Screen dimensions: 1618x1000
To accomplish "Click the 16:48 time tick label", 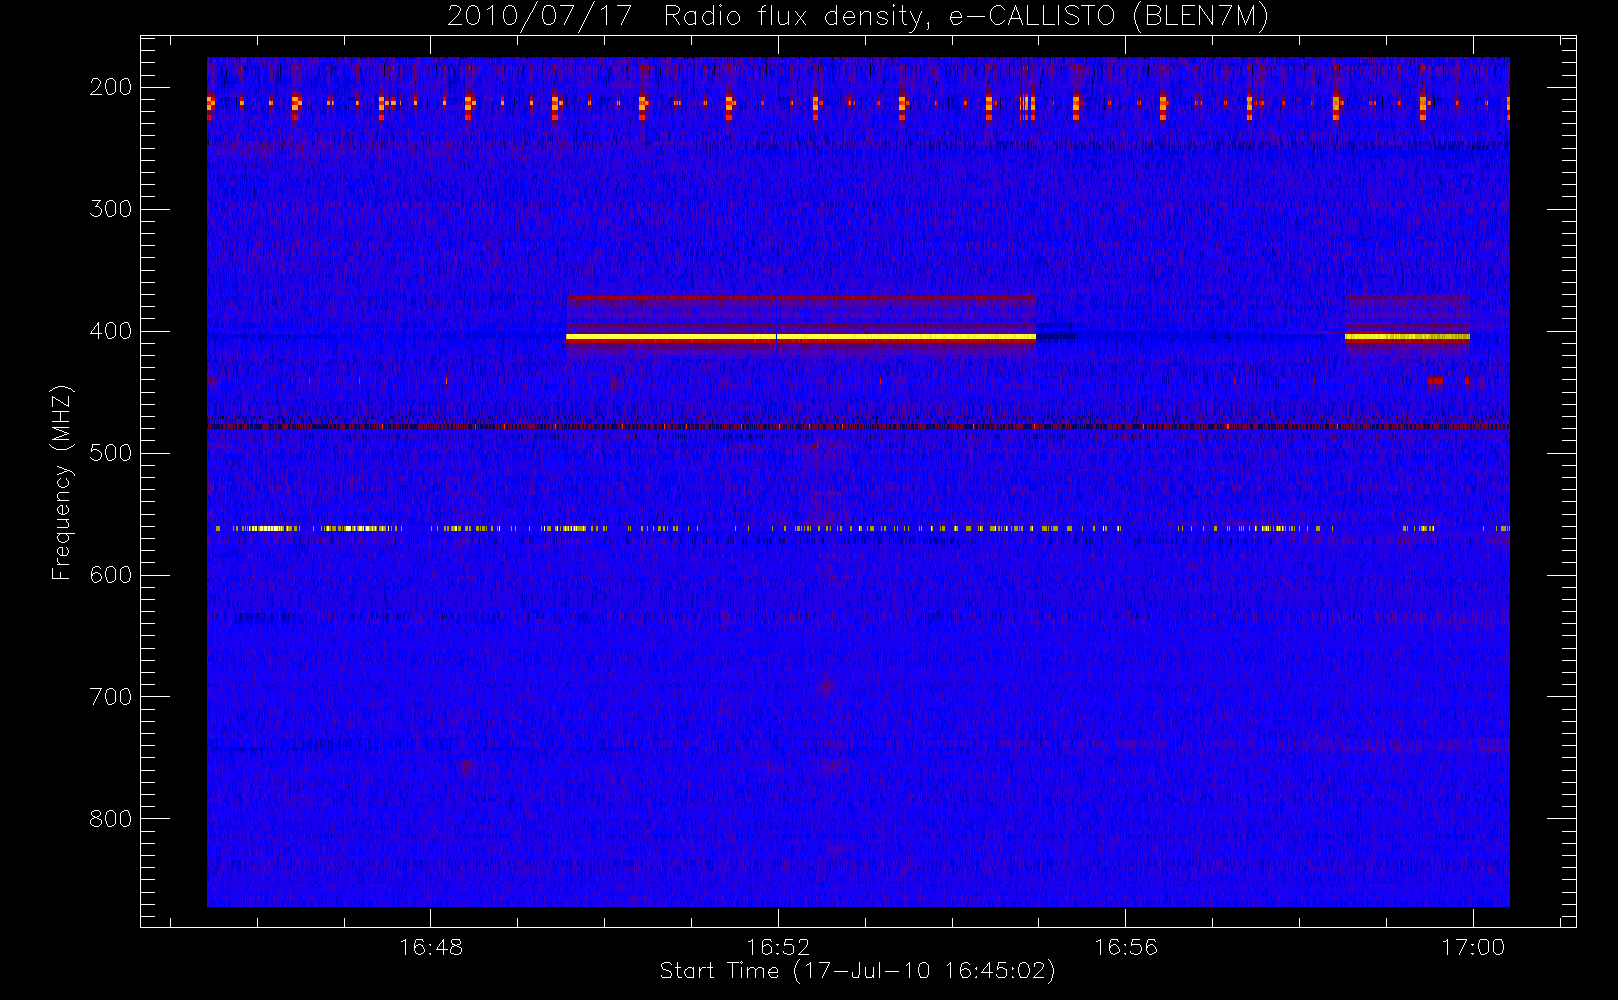I will point(431,947).
